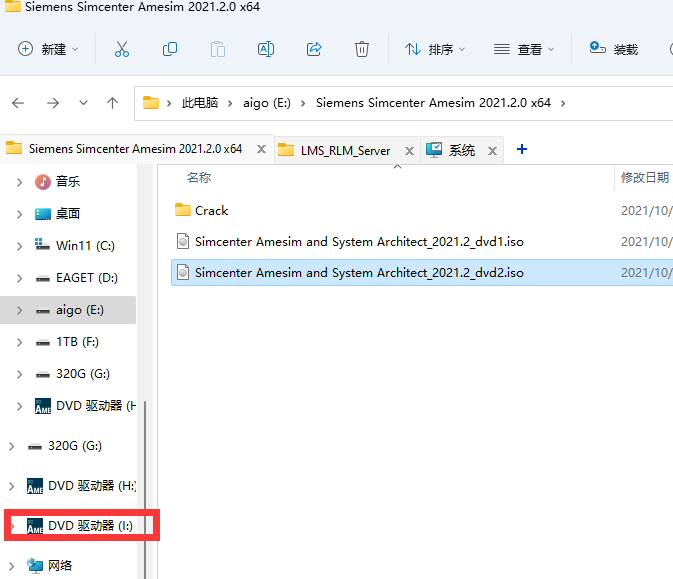Open the 查看 view dropdown
This screenshot has height=579, width=673.
[524, 49]
